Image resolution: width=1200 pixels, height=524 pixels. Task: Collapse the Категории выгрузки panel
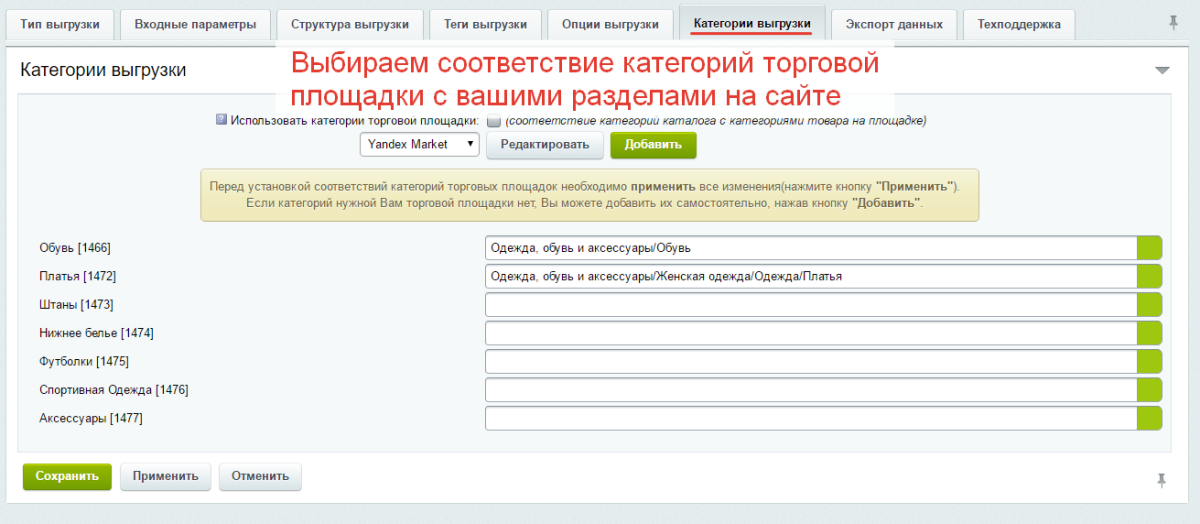pyautogui.click(x=1161, y=70)
